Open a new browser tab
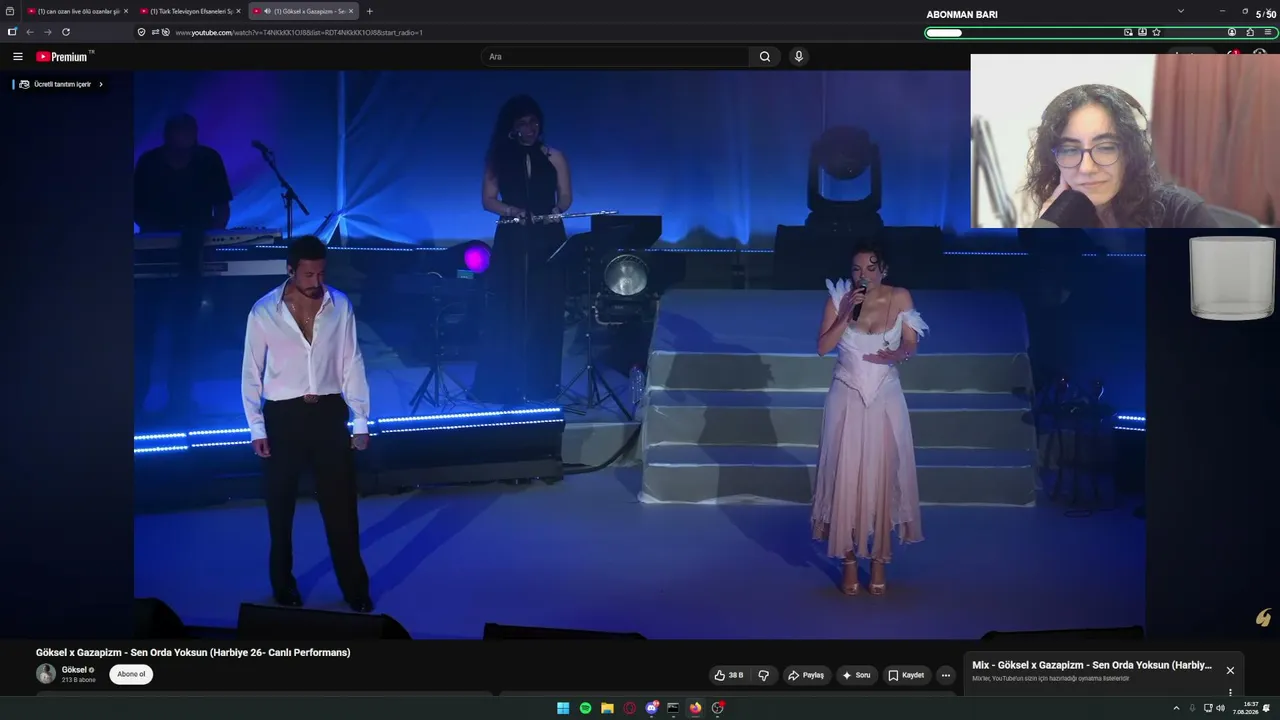 tap(370, 11)
